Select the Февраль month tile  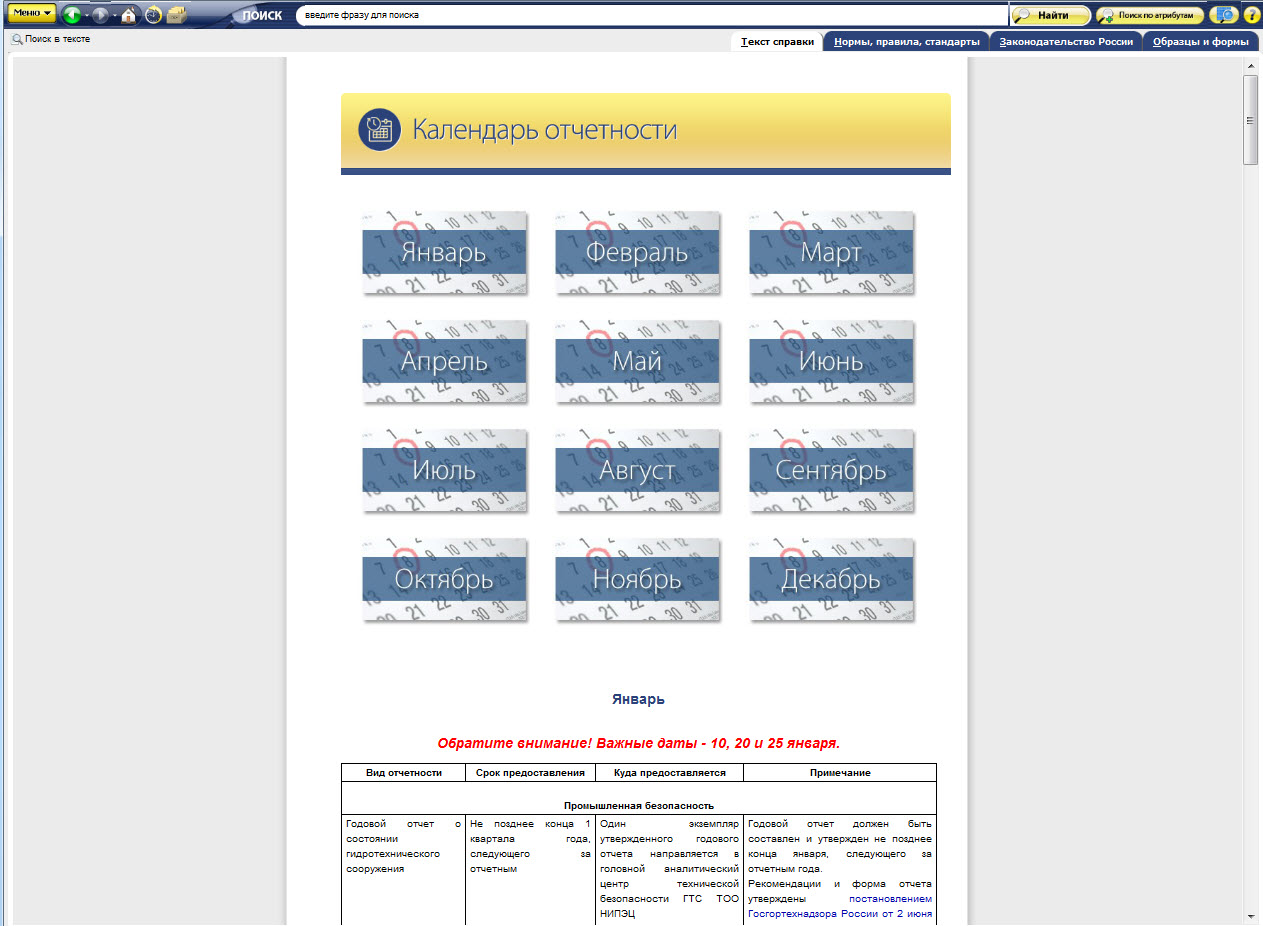pos(637,253)
